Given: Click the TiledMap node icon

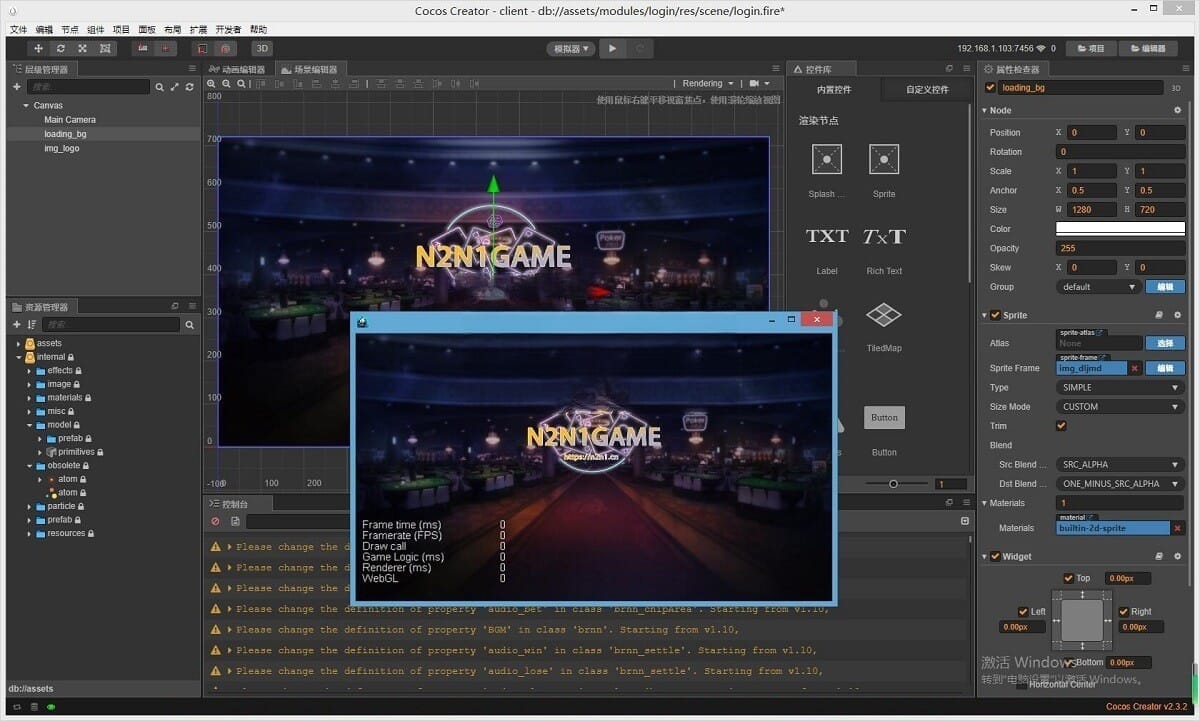Looking at the screenshot, I should [x=883, y=316].
